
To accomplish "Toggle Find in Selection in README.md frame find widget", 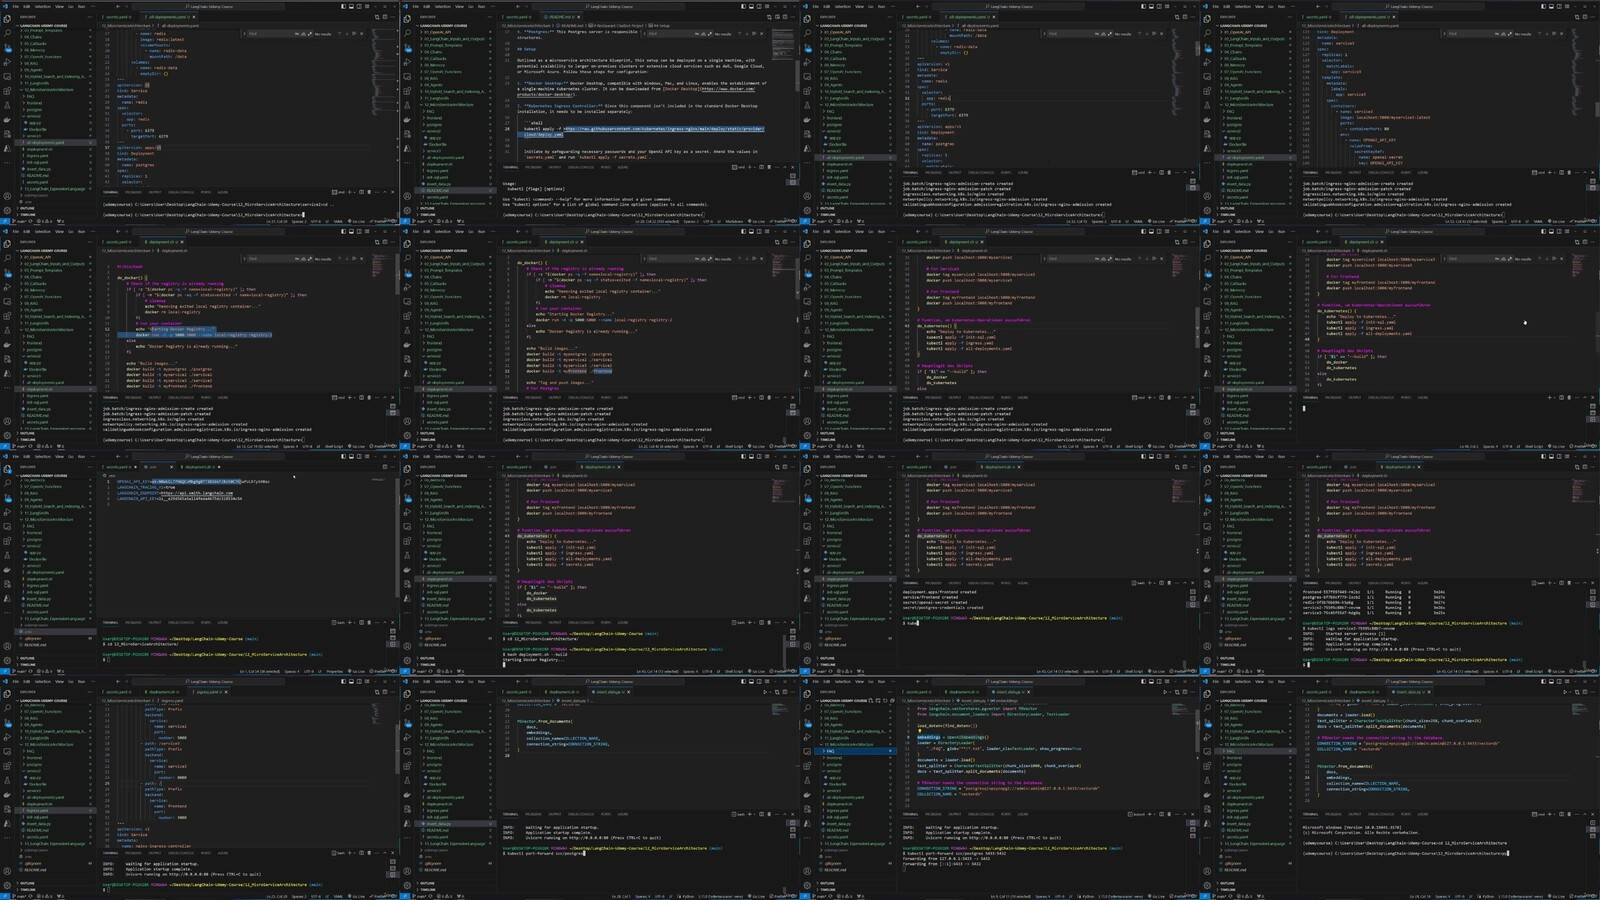I will [754, 34].
